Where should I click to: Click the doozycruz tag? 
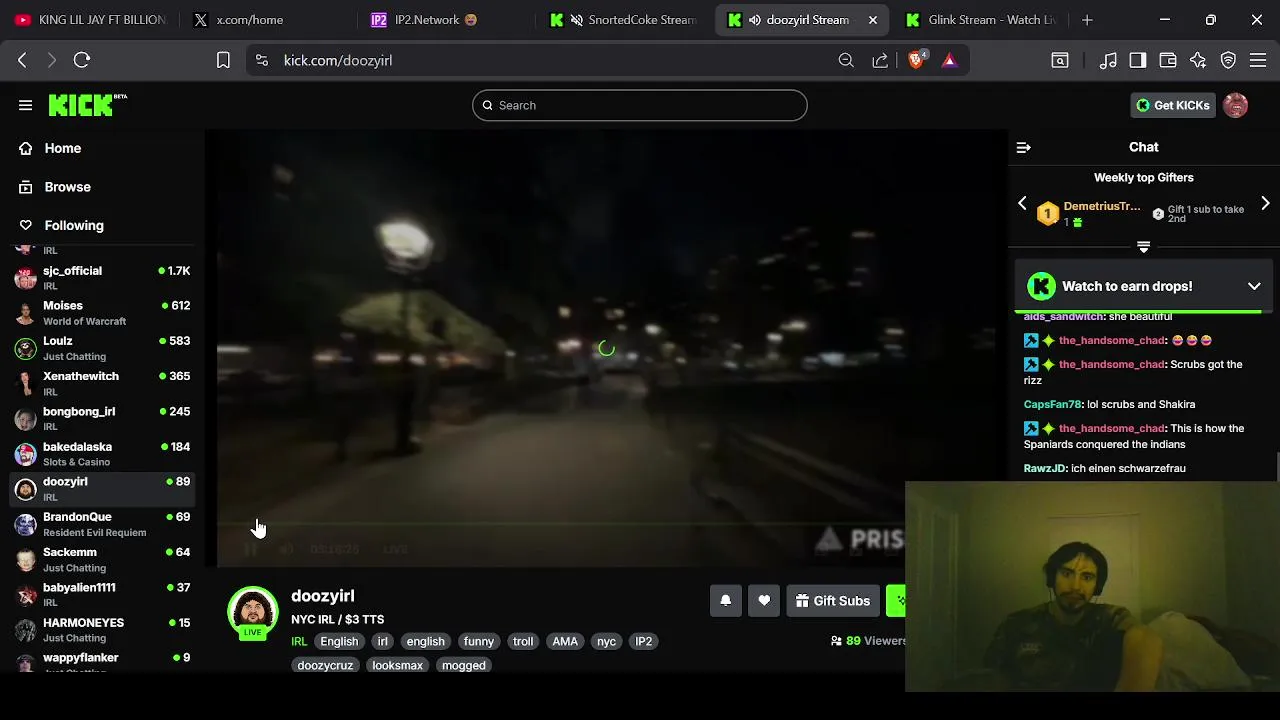[x=325, y=665]
